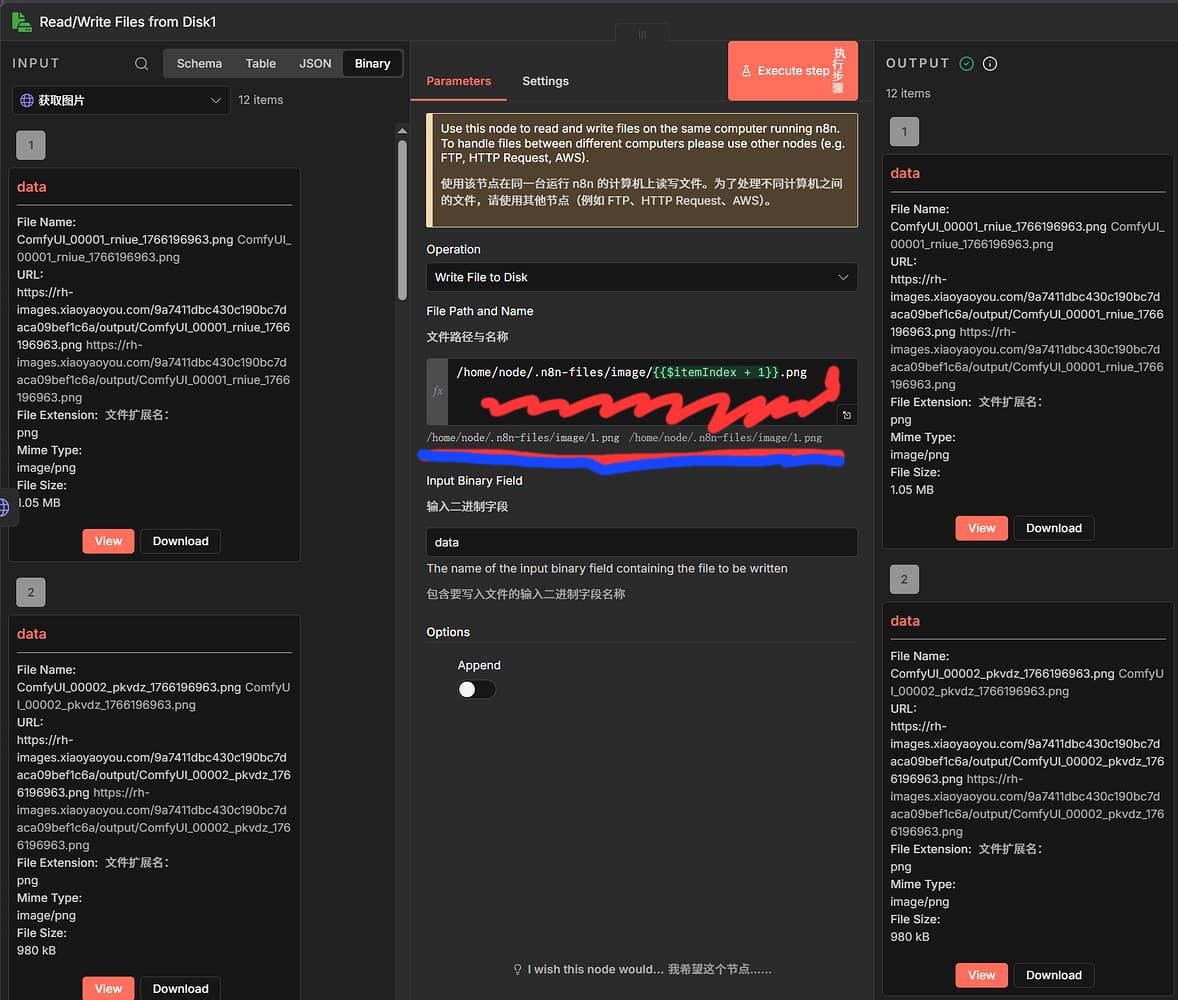Viewport: 1178px width, 1000px height.
Task: View input item 1 ComfyUI_00001 image
Action: (108, 542)
